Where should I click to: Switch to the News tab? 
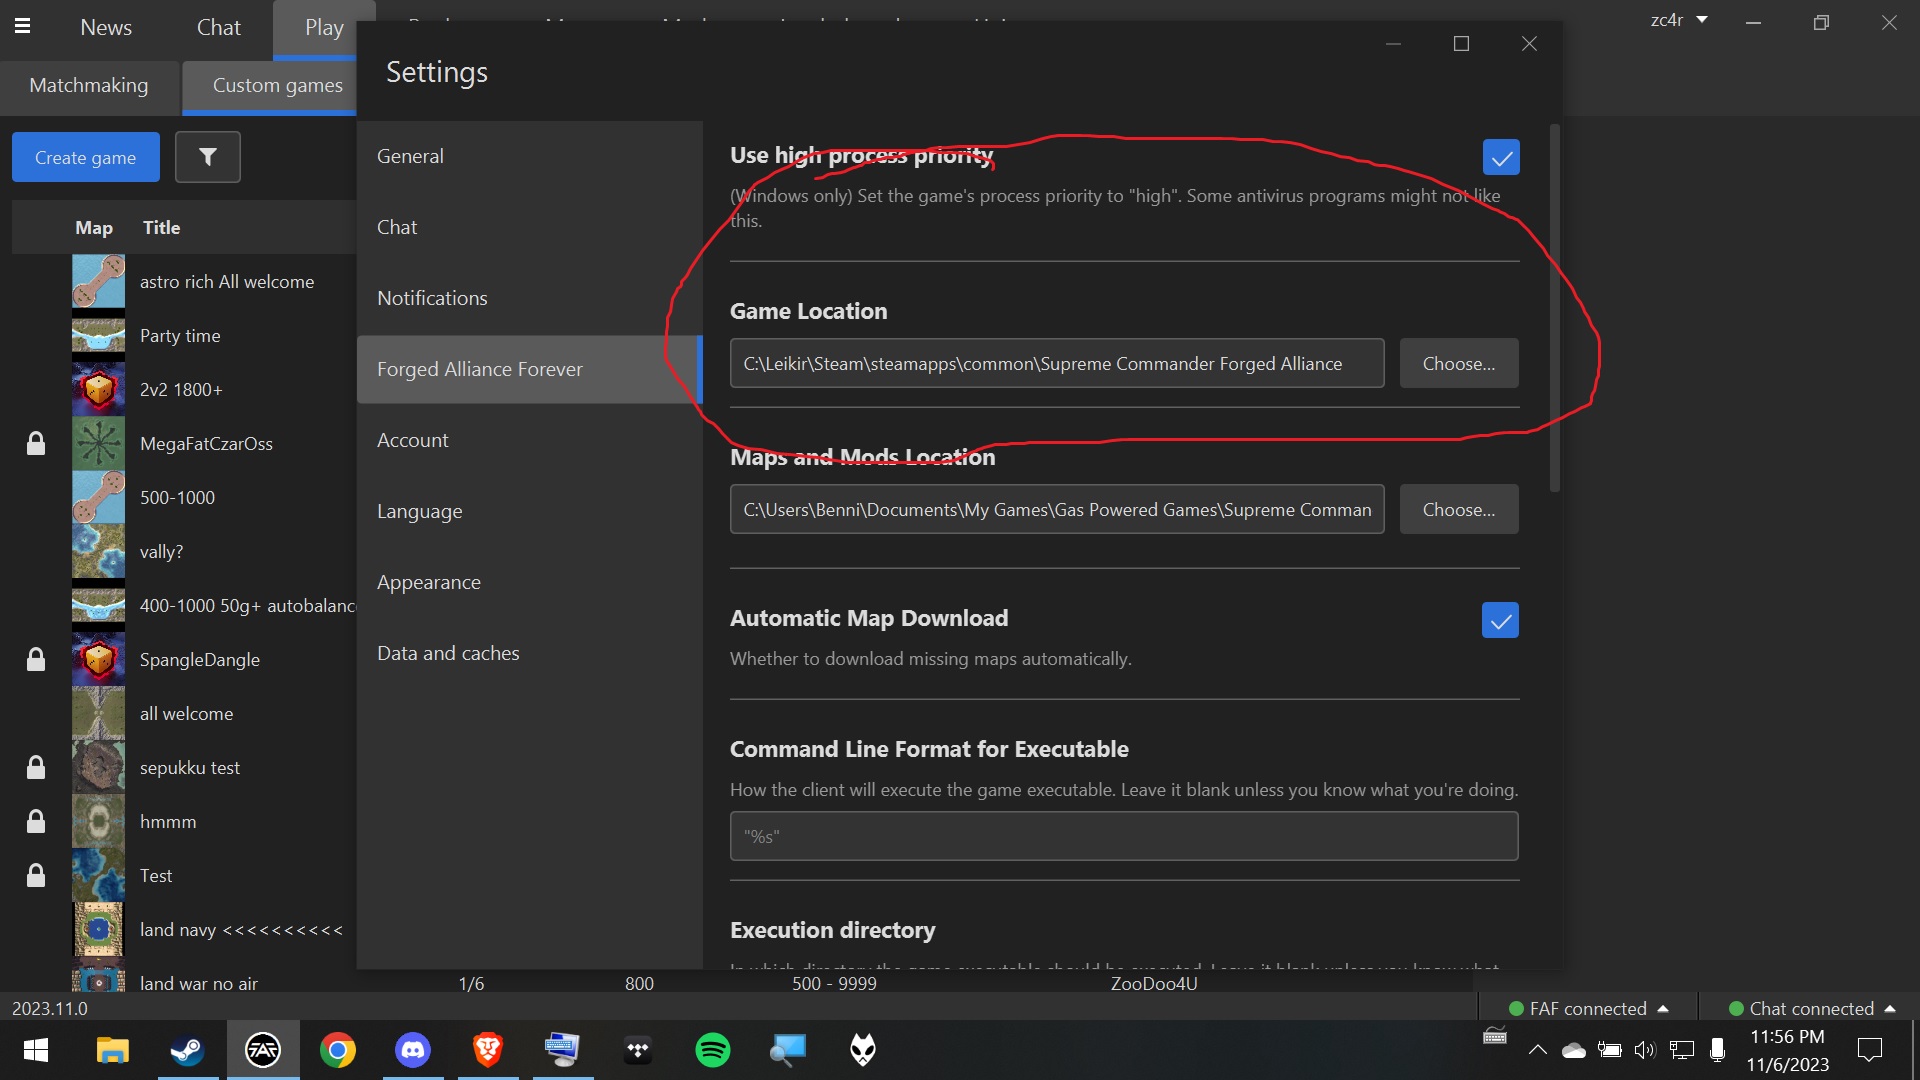pos(106,27)
